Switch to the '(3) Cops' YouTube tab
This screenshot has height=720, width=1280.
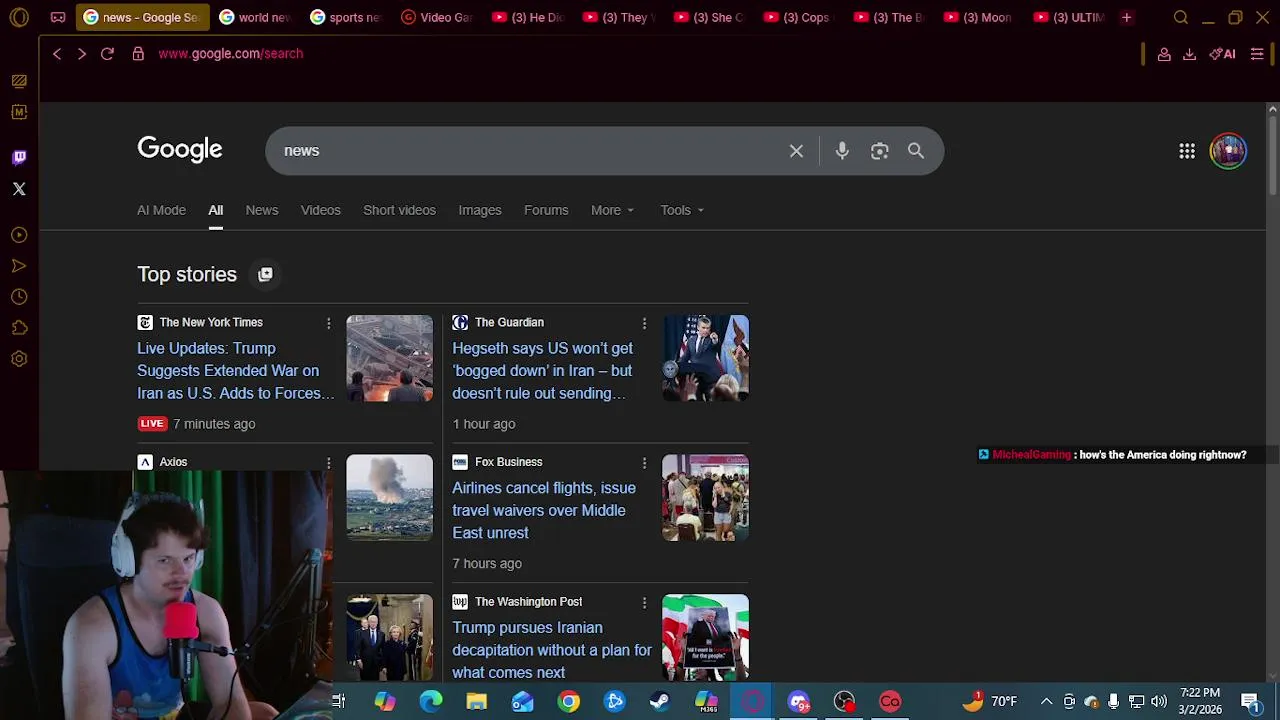click(800, 17)
